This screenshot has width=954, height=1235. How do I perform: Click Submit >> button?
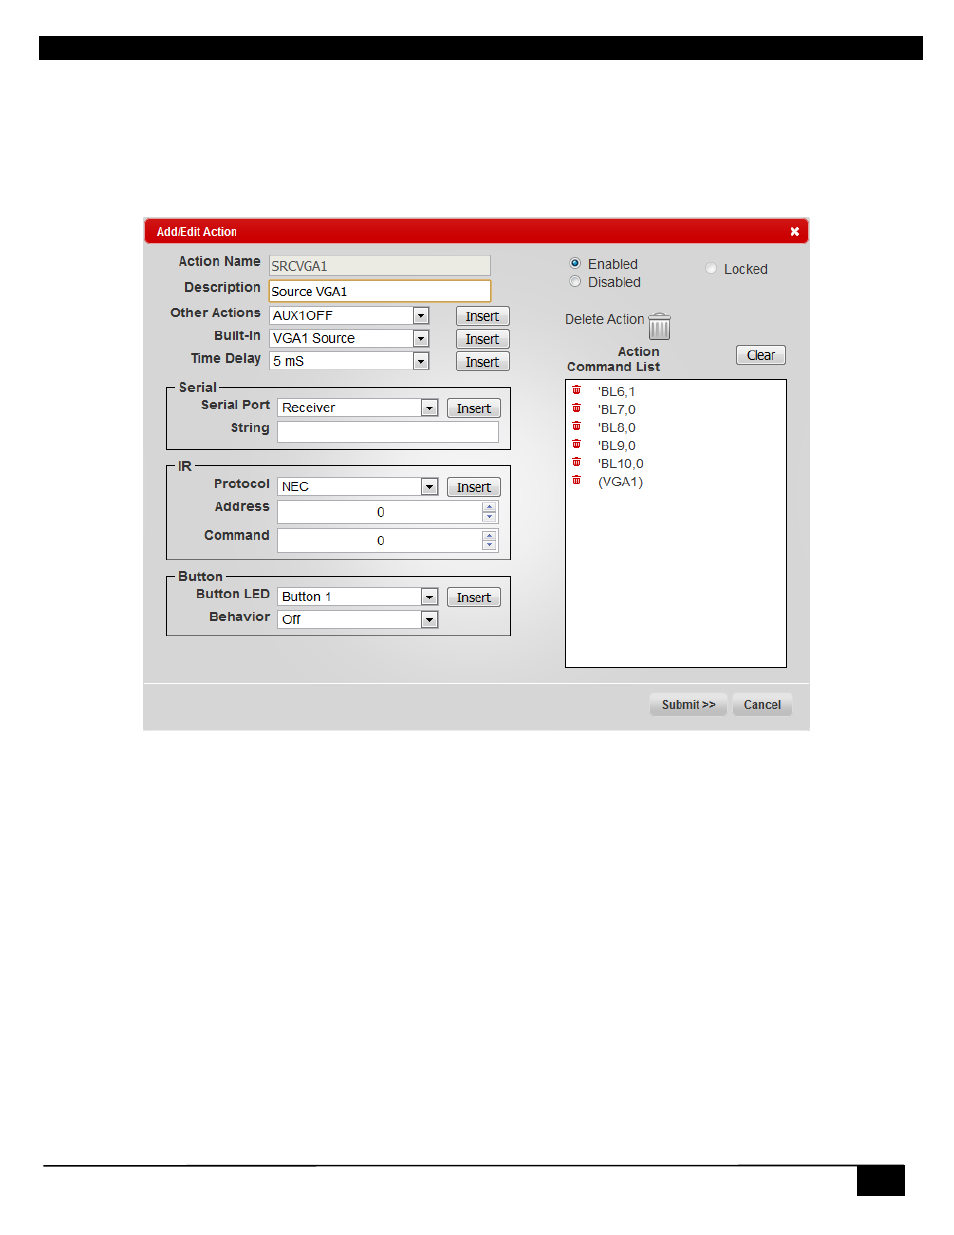[688, 704]
